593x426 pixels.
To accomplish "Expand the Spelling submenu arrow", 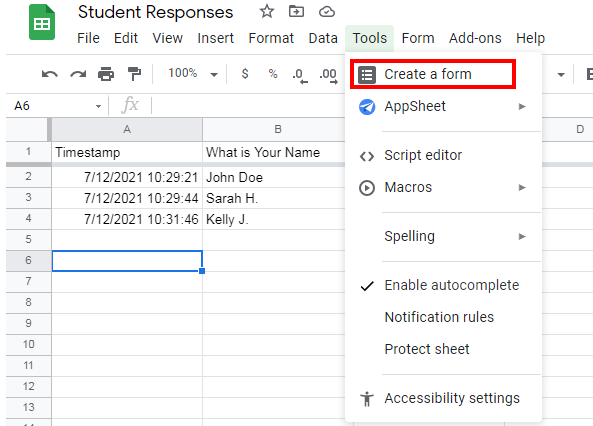I will (522, 237).
